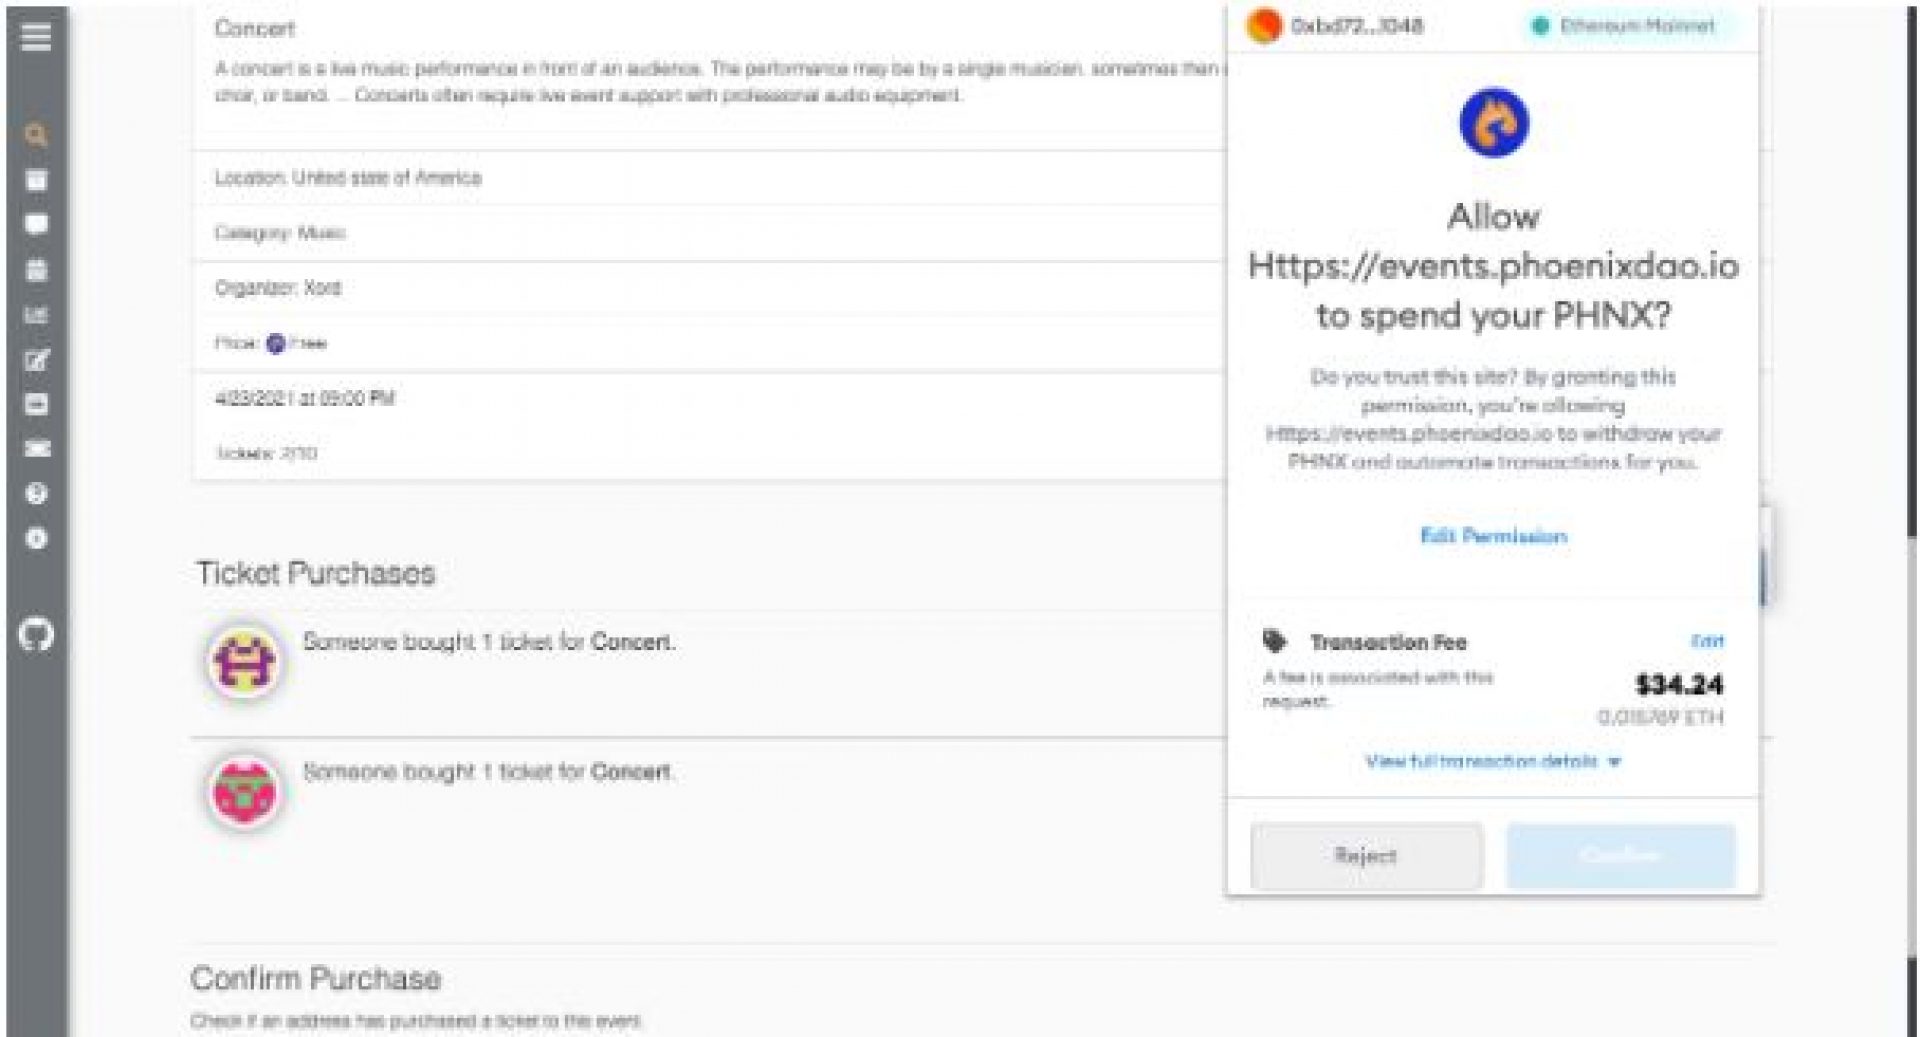This screenshot has height=1037, width=1920.
Task: Click the transaction fee tag icon
Action: point(1274,641)
